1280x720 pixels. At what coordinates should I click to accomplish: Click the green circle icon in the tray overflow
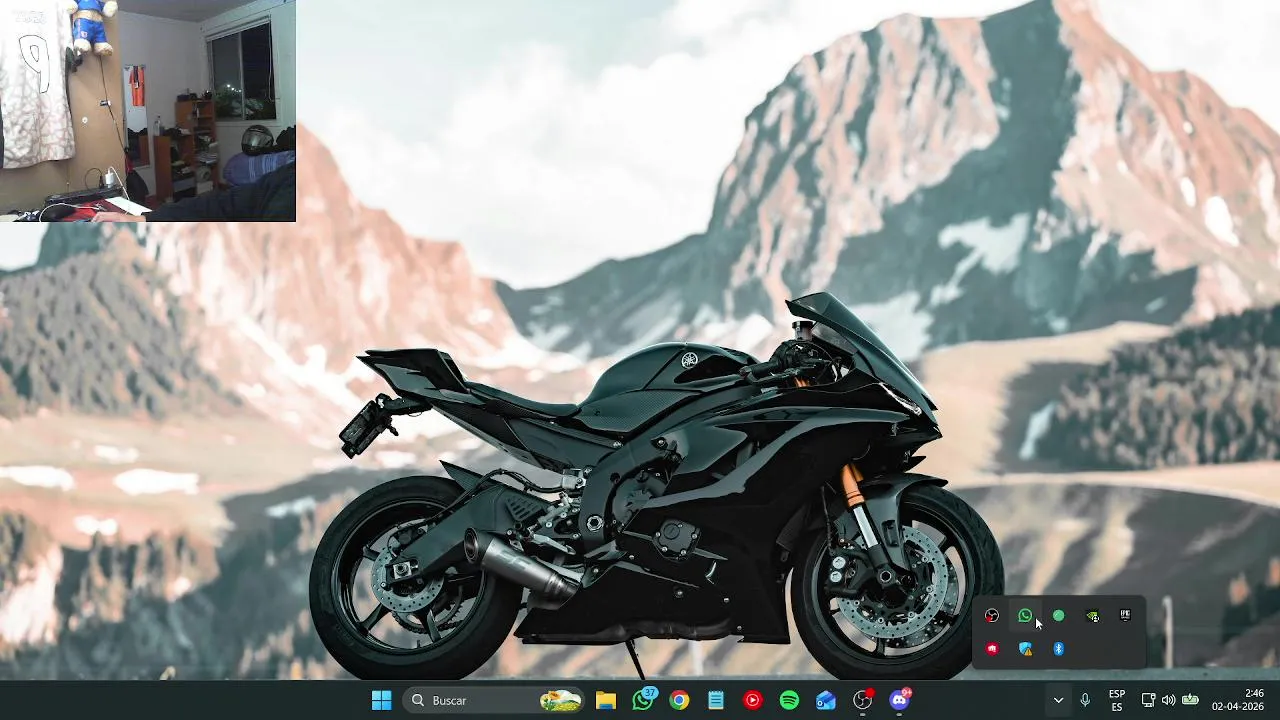tap(1058, 616)
